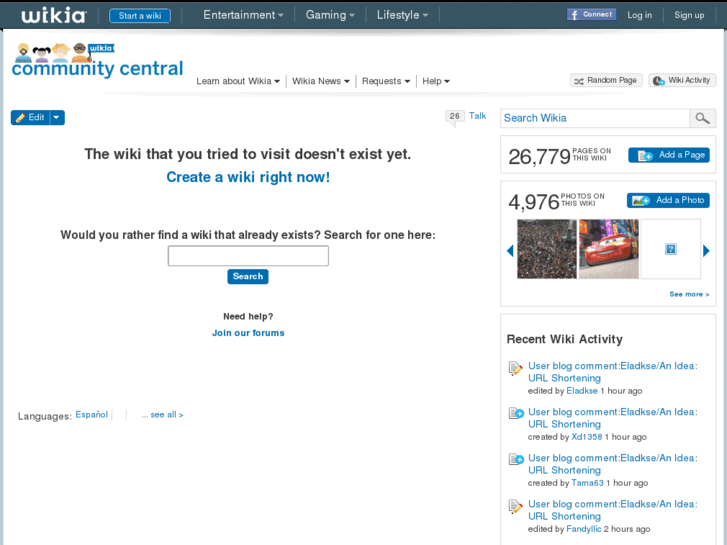This screenshot has width=727, height=545.
Task: Open the Talk page link
Action: (x=477, y=116)
